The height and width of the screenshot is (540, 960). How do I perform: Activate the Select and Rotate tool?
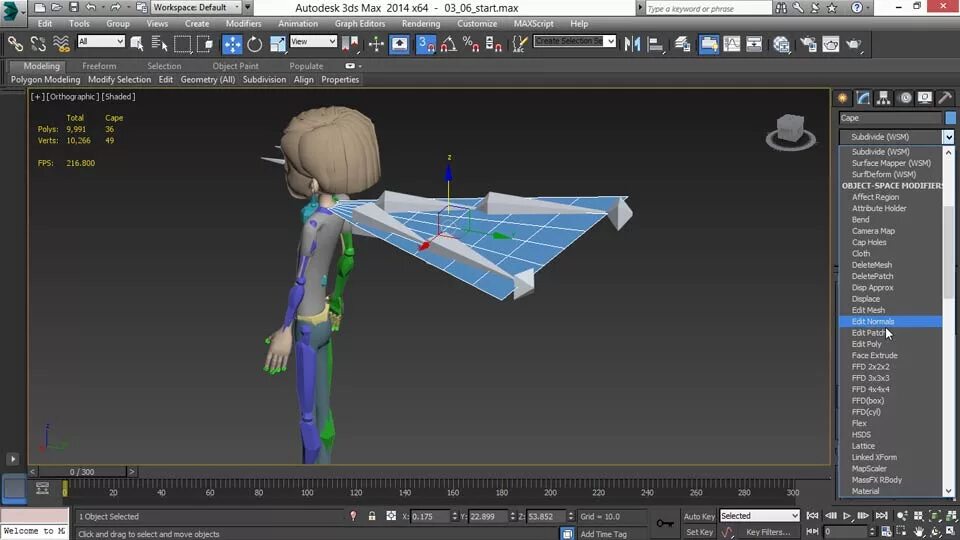255,44
